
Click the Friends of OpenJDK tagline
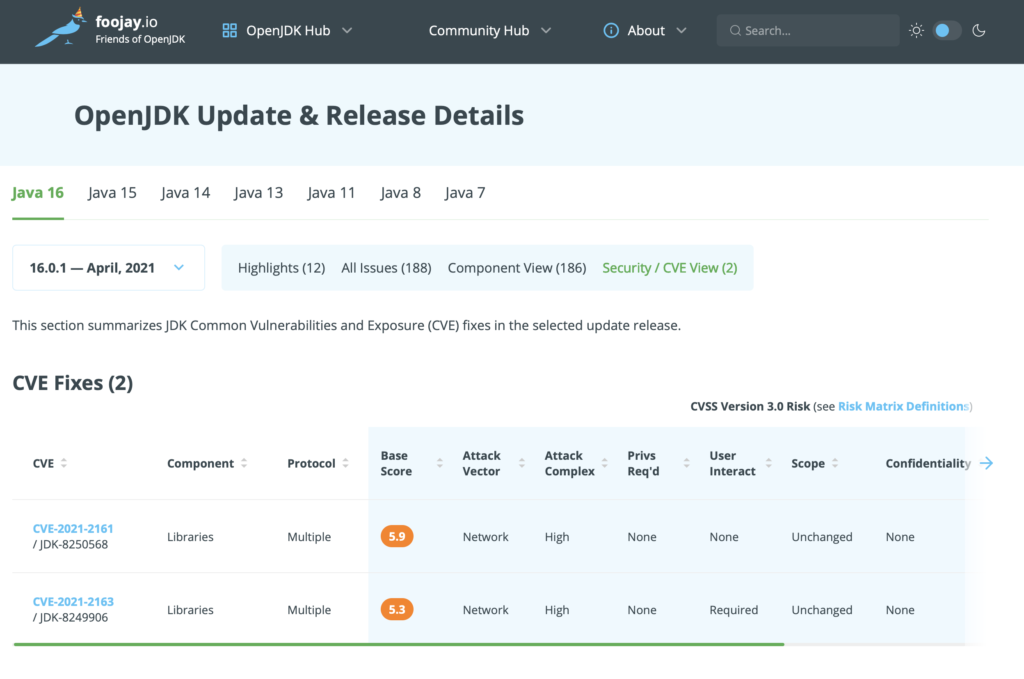[x=140, y=39]
